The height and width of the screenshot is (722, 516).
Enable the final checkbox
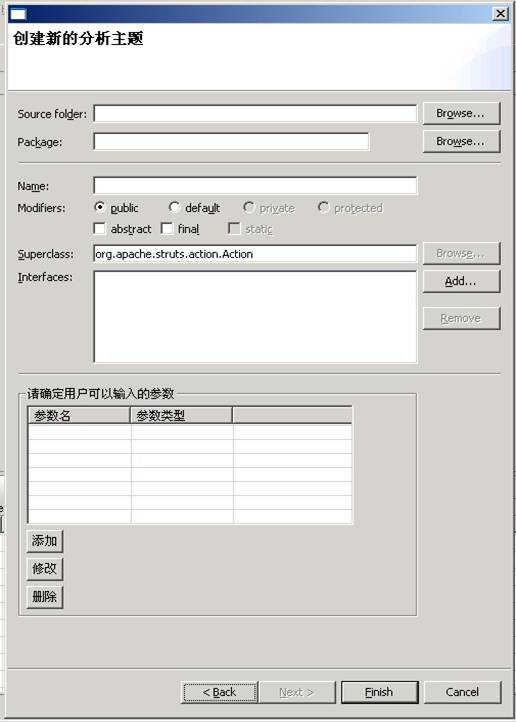(167, 228)
